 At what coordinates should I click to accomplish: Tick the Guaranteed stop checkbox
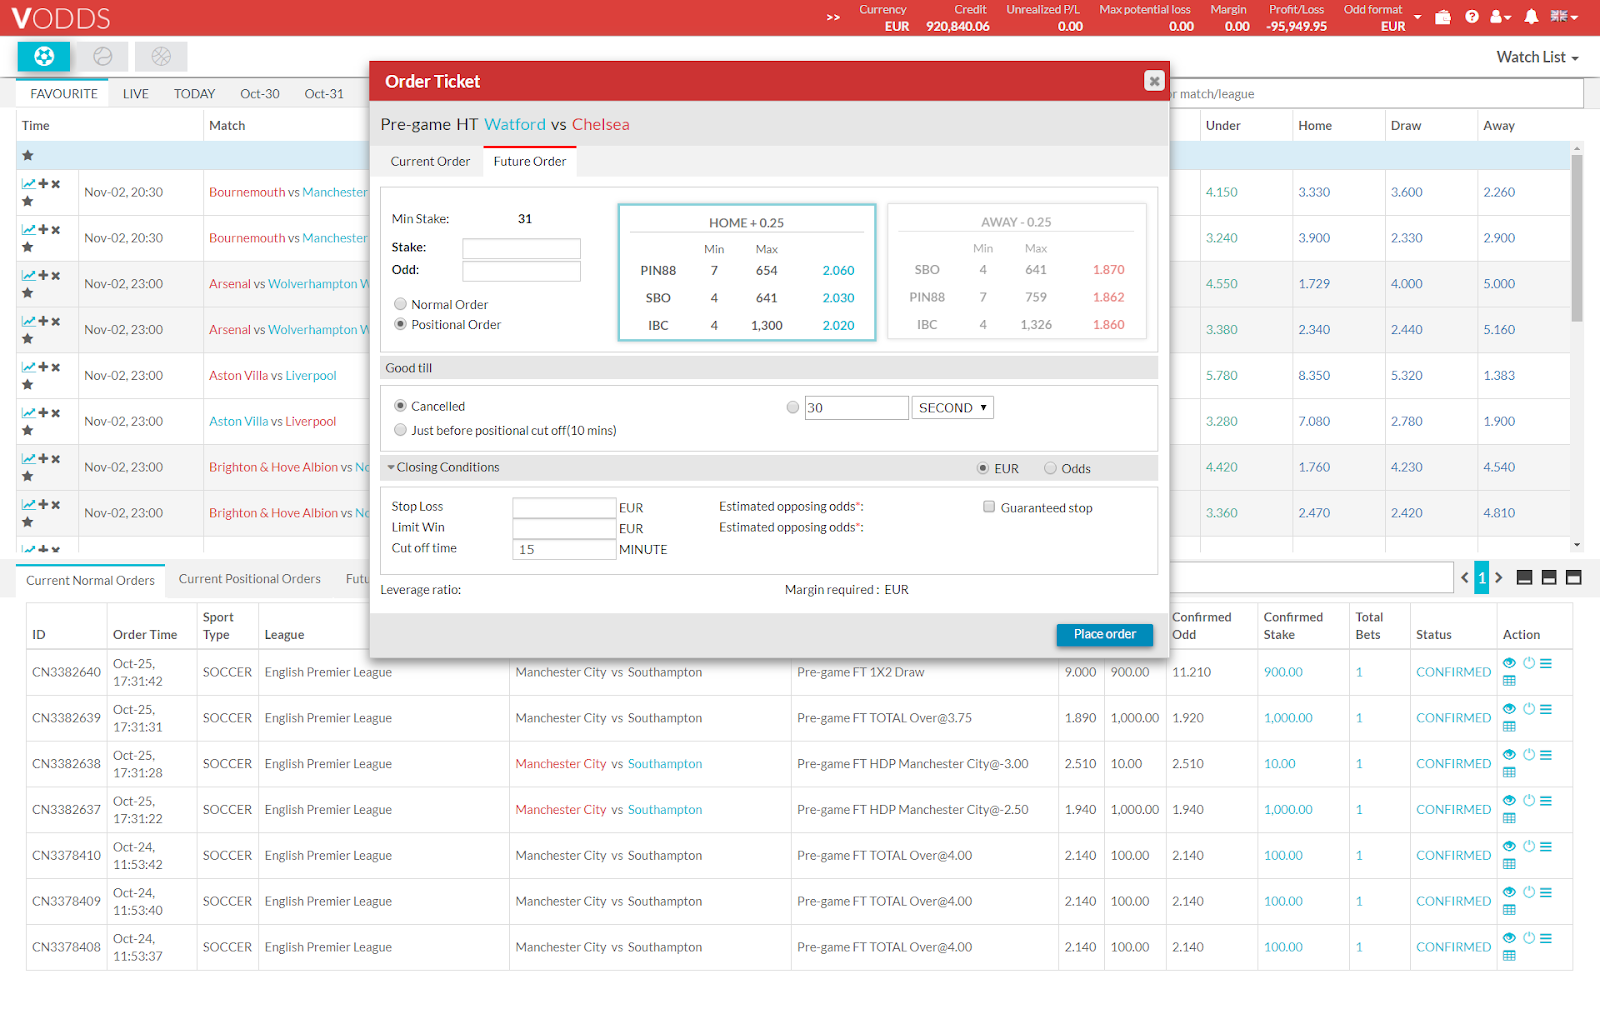989,507
